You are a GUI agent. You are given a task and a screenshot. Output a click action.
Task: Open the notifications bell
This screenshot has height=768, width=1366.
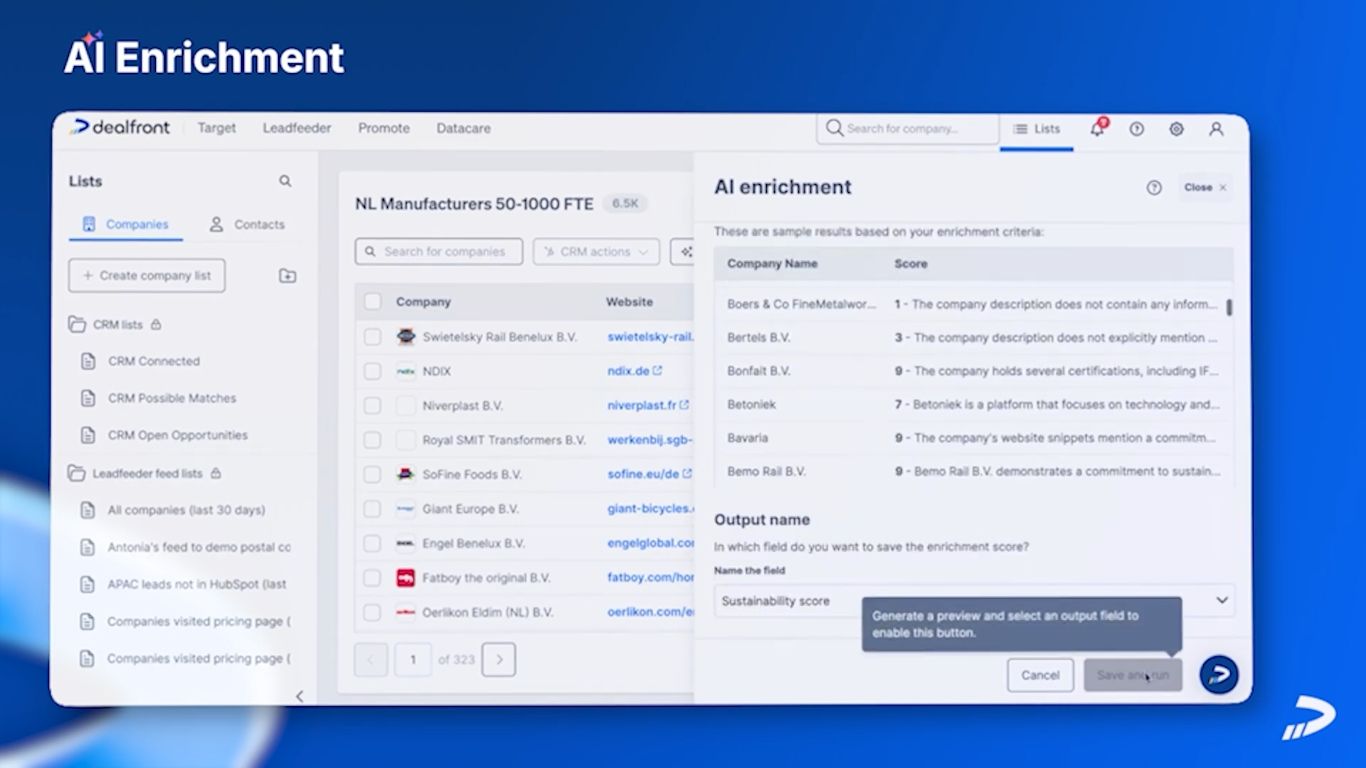pyautogui.click(x=1097, y=128)
